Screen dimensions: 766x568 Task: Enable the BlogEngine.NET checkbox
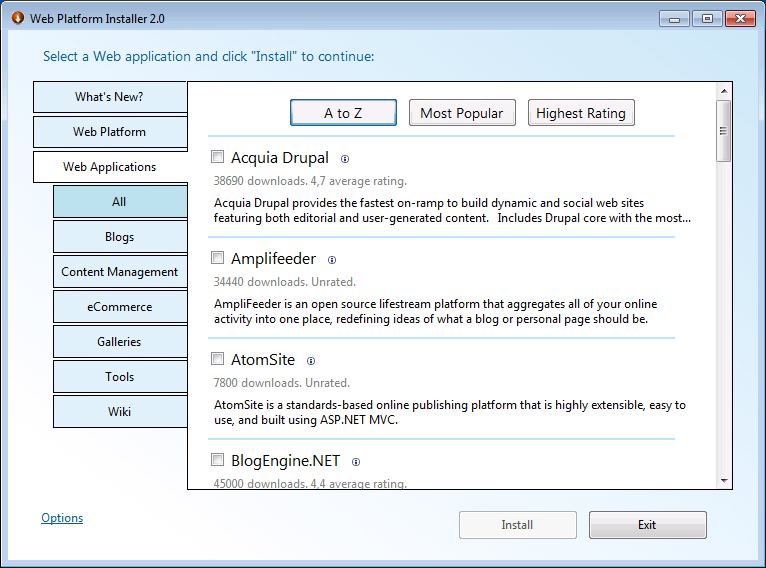coord(217,460)
